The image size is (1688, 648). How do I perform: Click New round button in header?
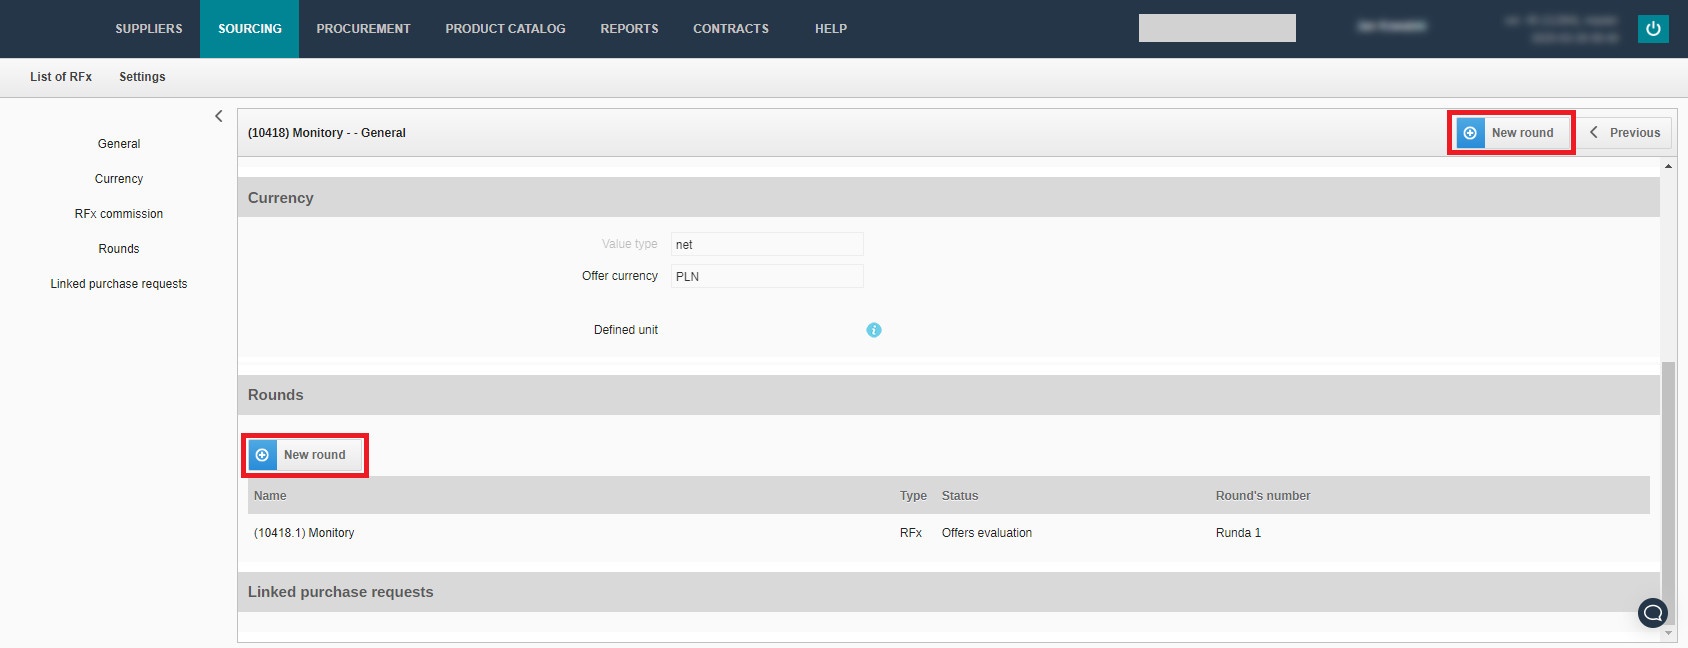pos(1511,133)
